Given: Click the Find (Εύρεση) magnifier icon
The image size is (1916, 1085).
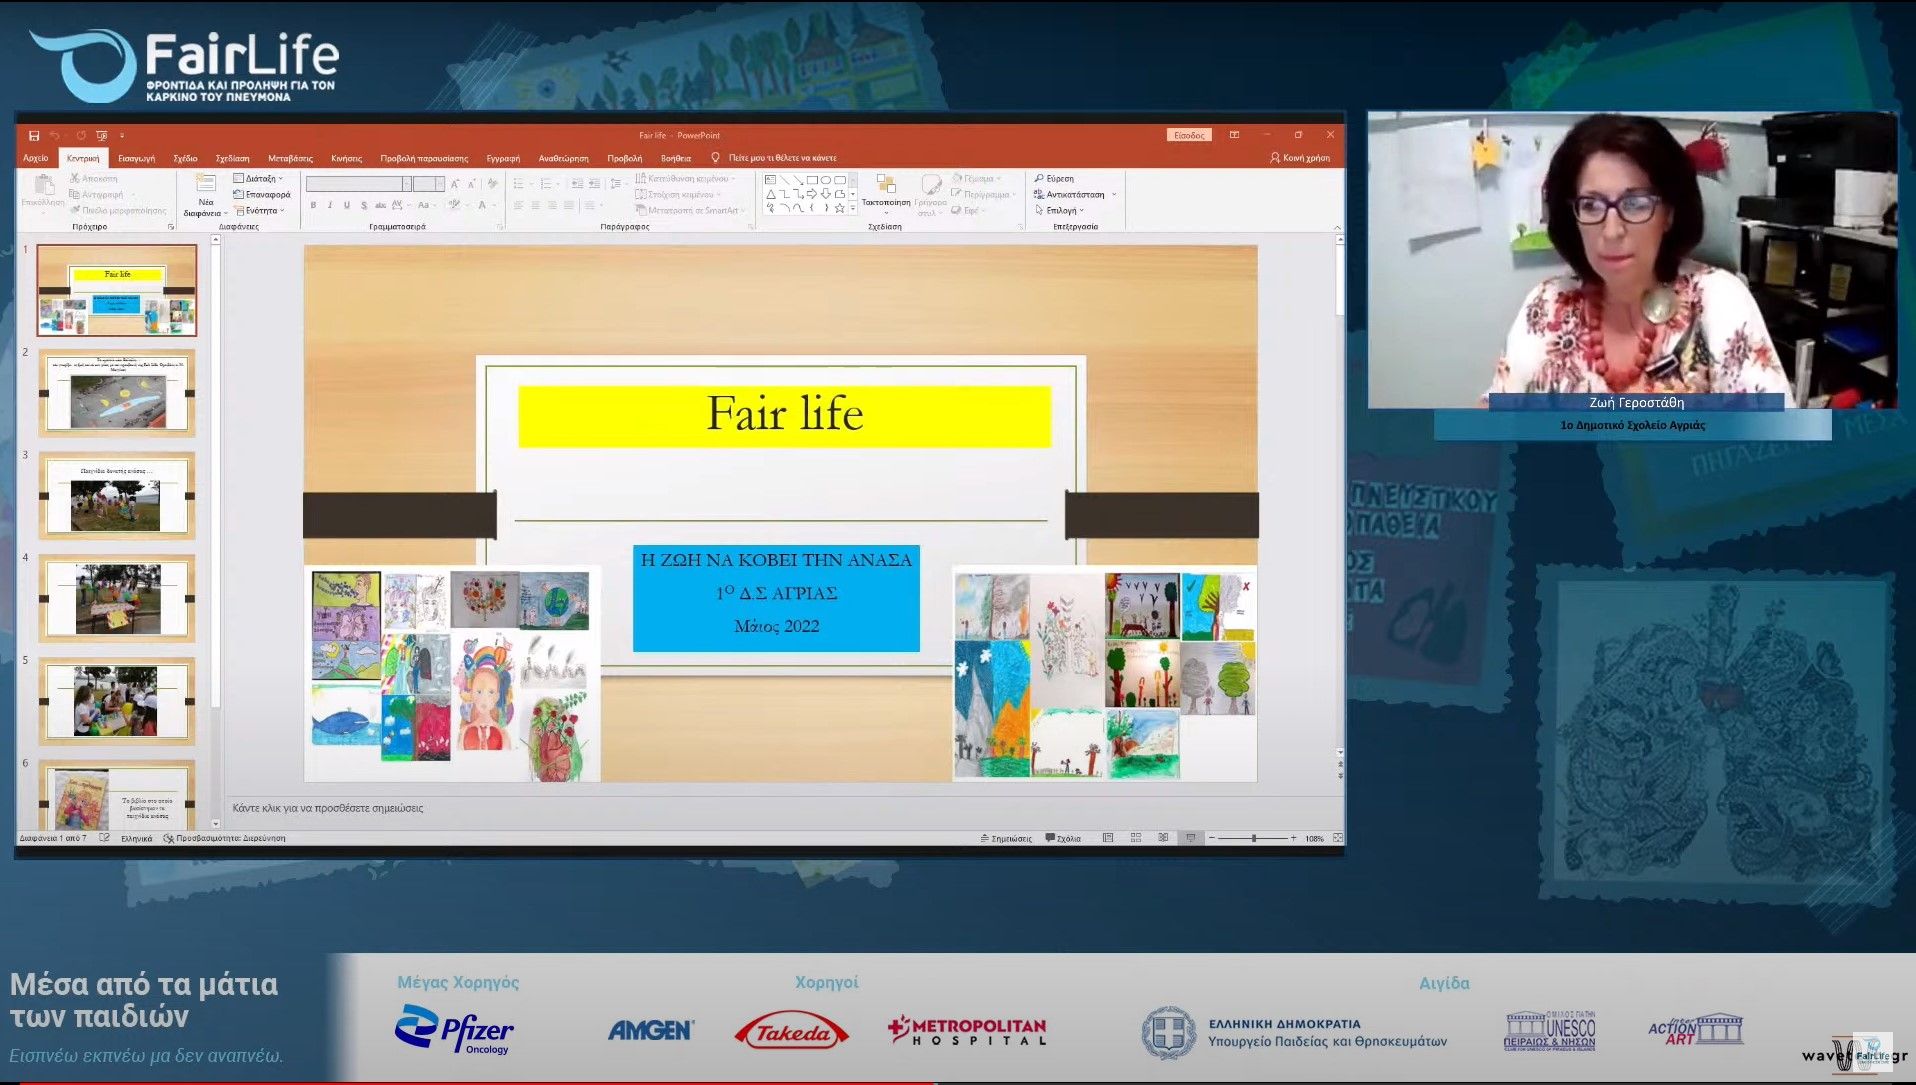Looking at the screenshot, I should (1040, 179).
